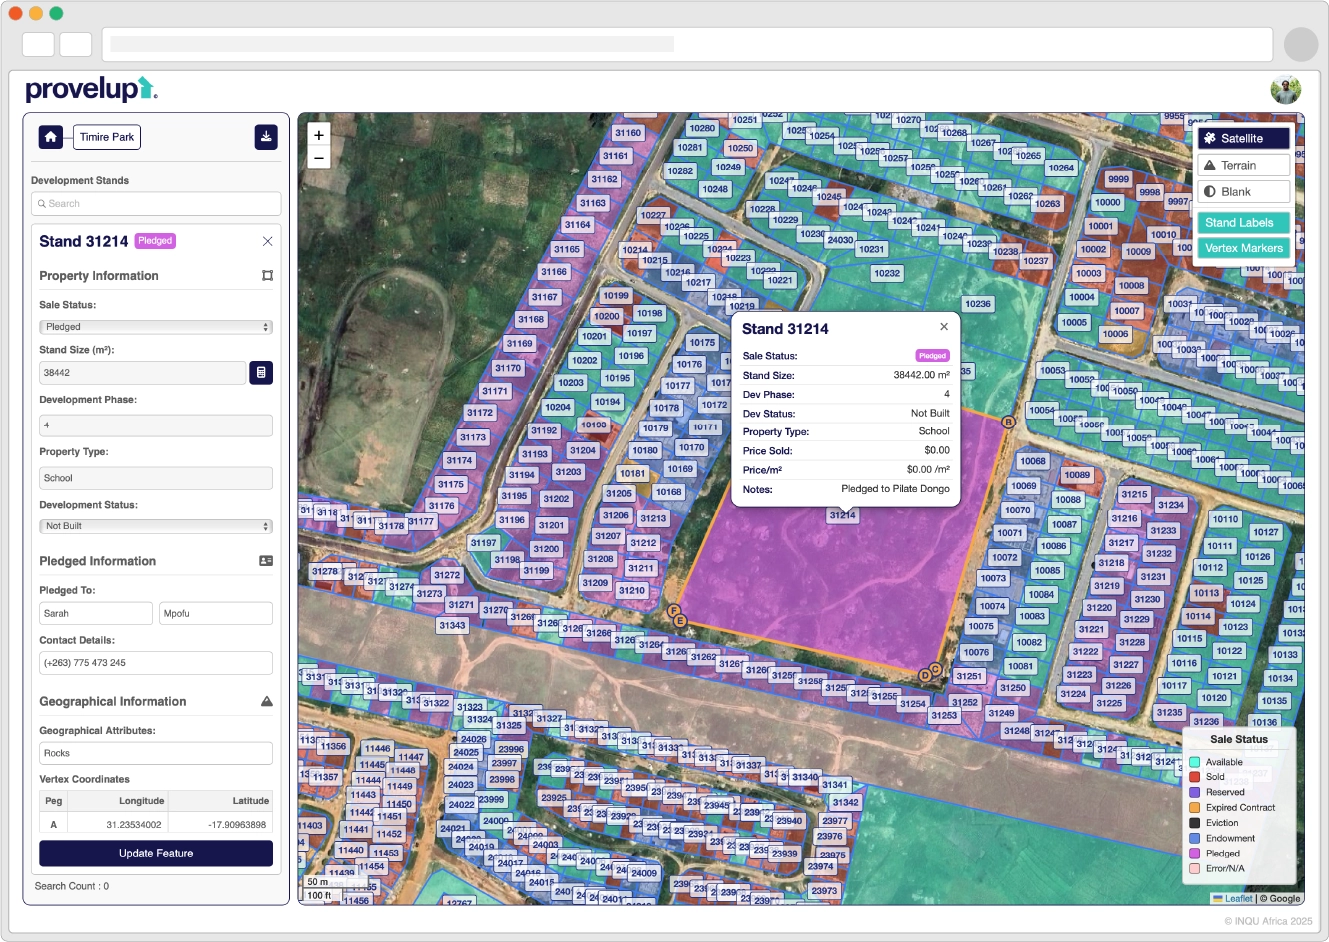The height and width of the screenshot is (942, 1329).
Task: Click the Development Stands search field
Action: [156, 204]
